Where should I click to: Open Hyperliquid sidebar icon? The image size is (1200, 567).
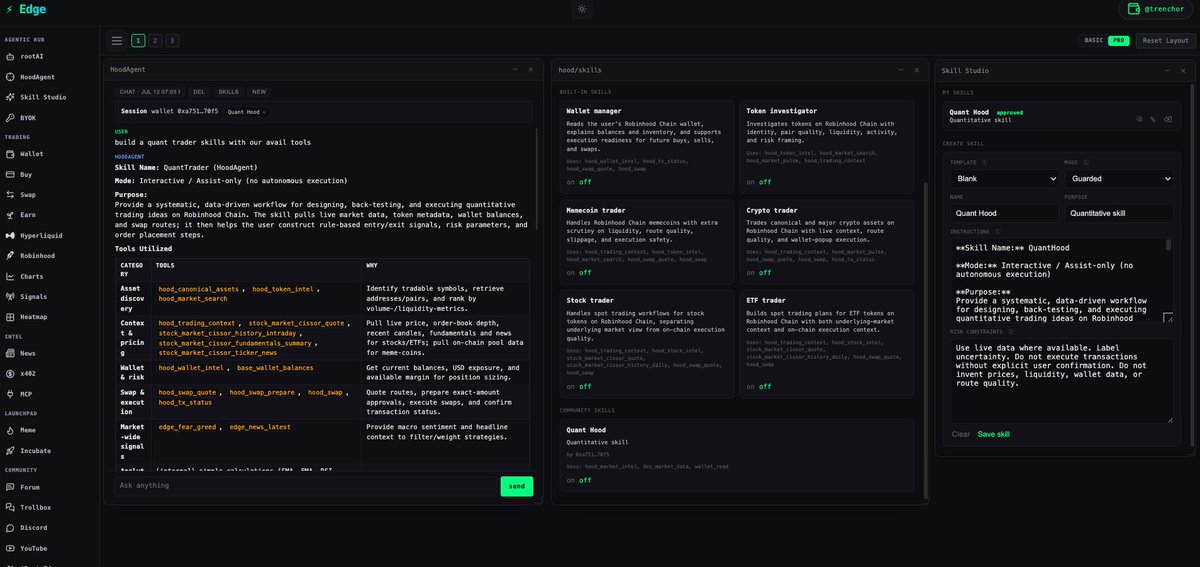pos(10,235)
